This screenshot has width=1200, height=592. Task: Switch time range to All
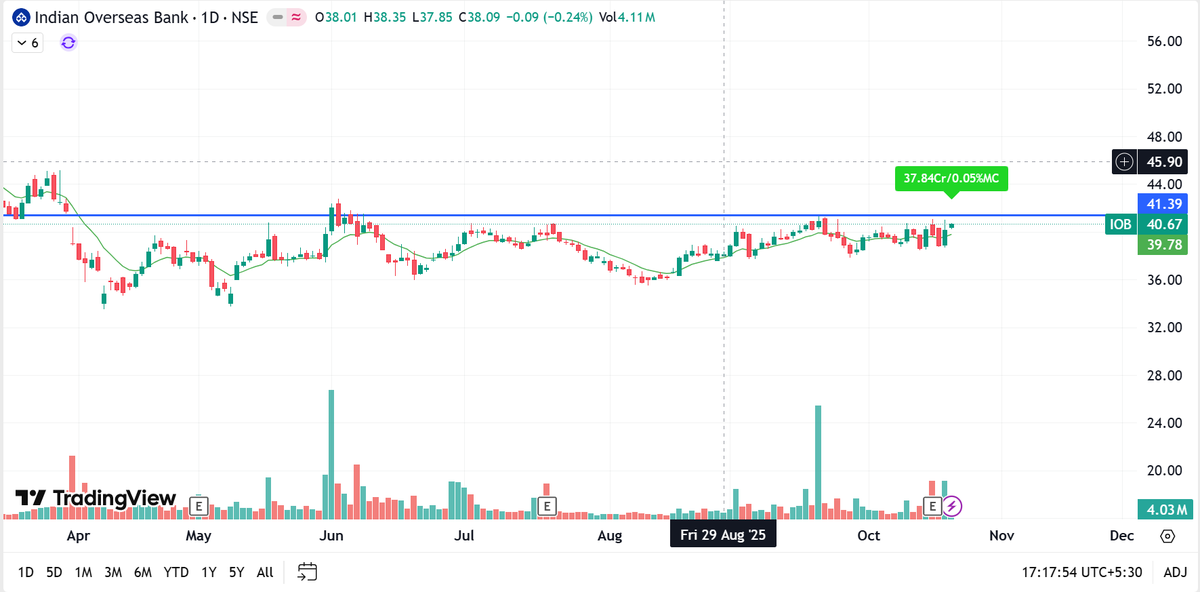tap(265, 572)
